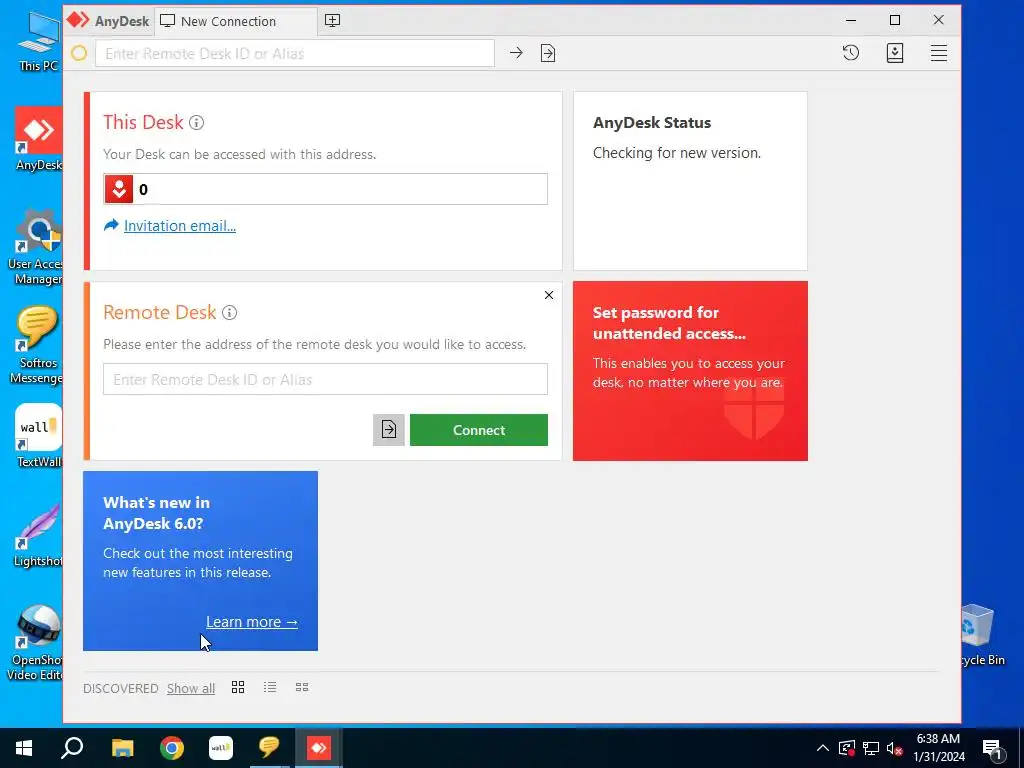The width and height of the screenshot is (1024, 768).
Task: Click the connection status circle indicator
Action: tap(79, 53)
